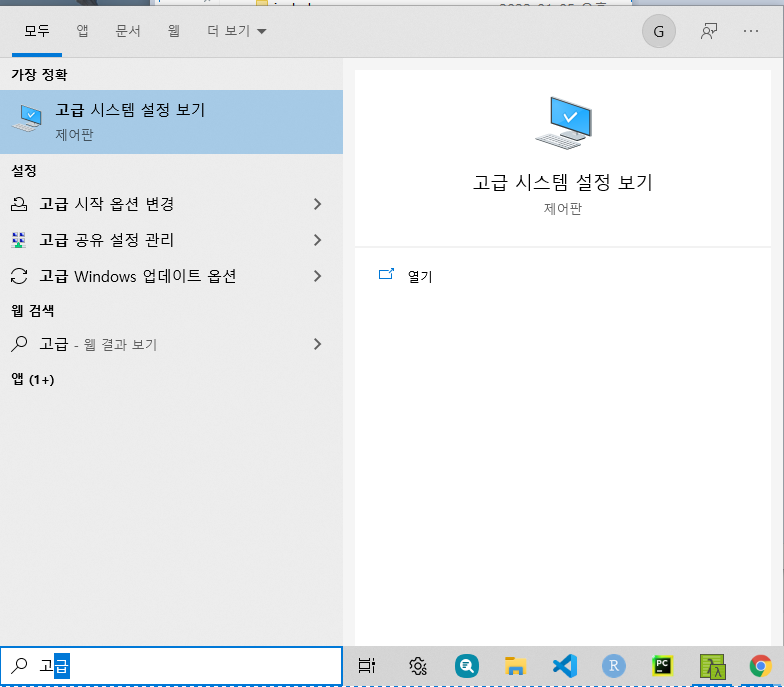
Task: Click magnifier icon beside 웹 결과 보기
Action: point(19,344)
